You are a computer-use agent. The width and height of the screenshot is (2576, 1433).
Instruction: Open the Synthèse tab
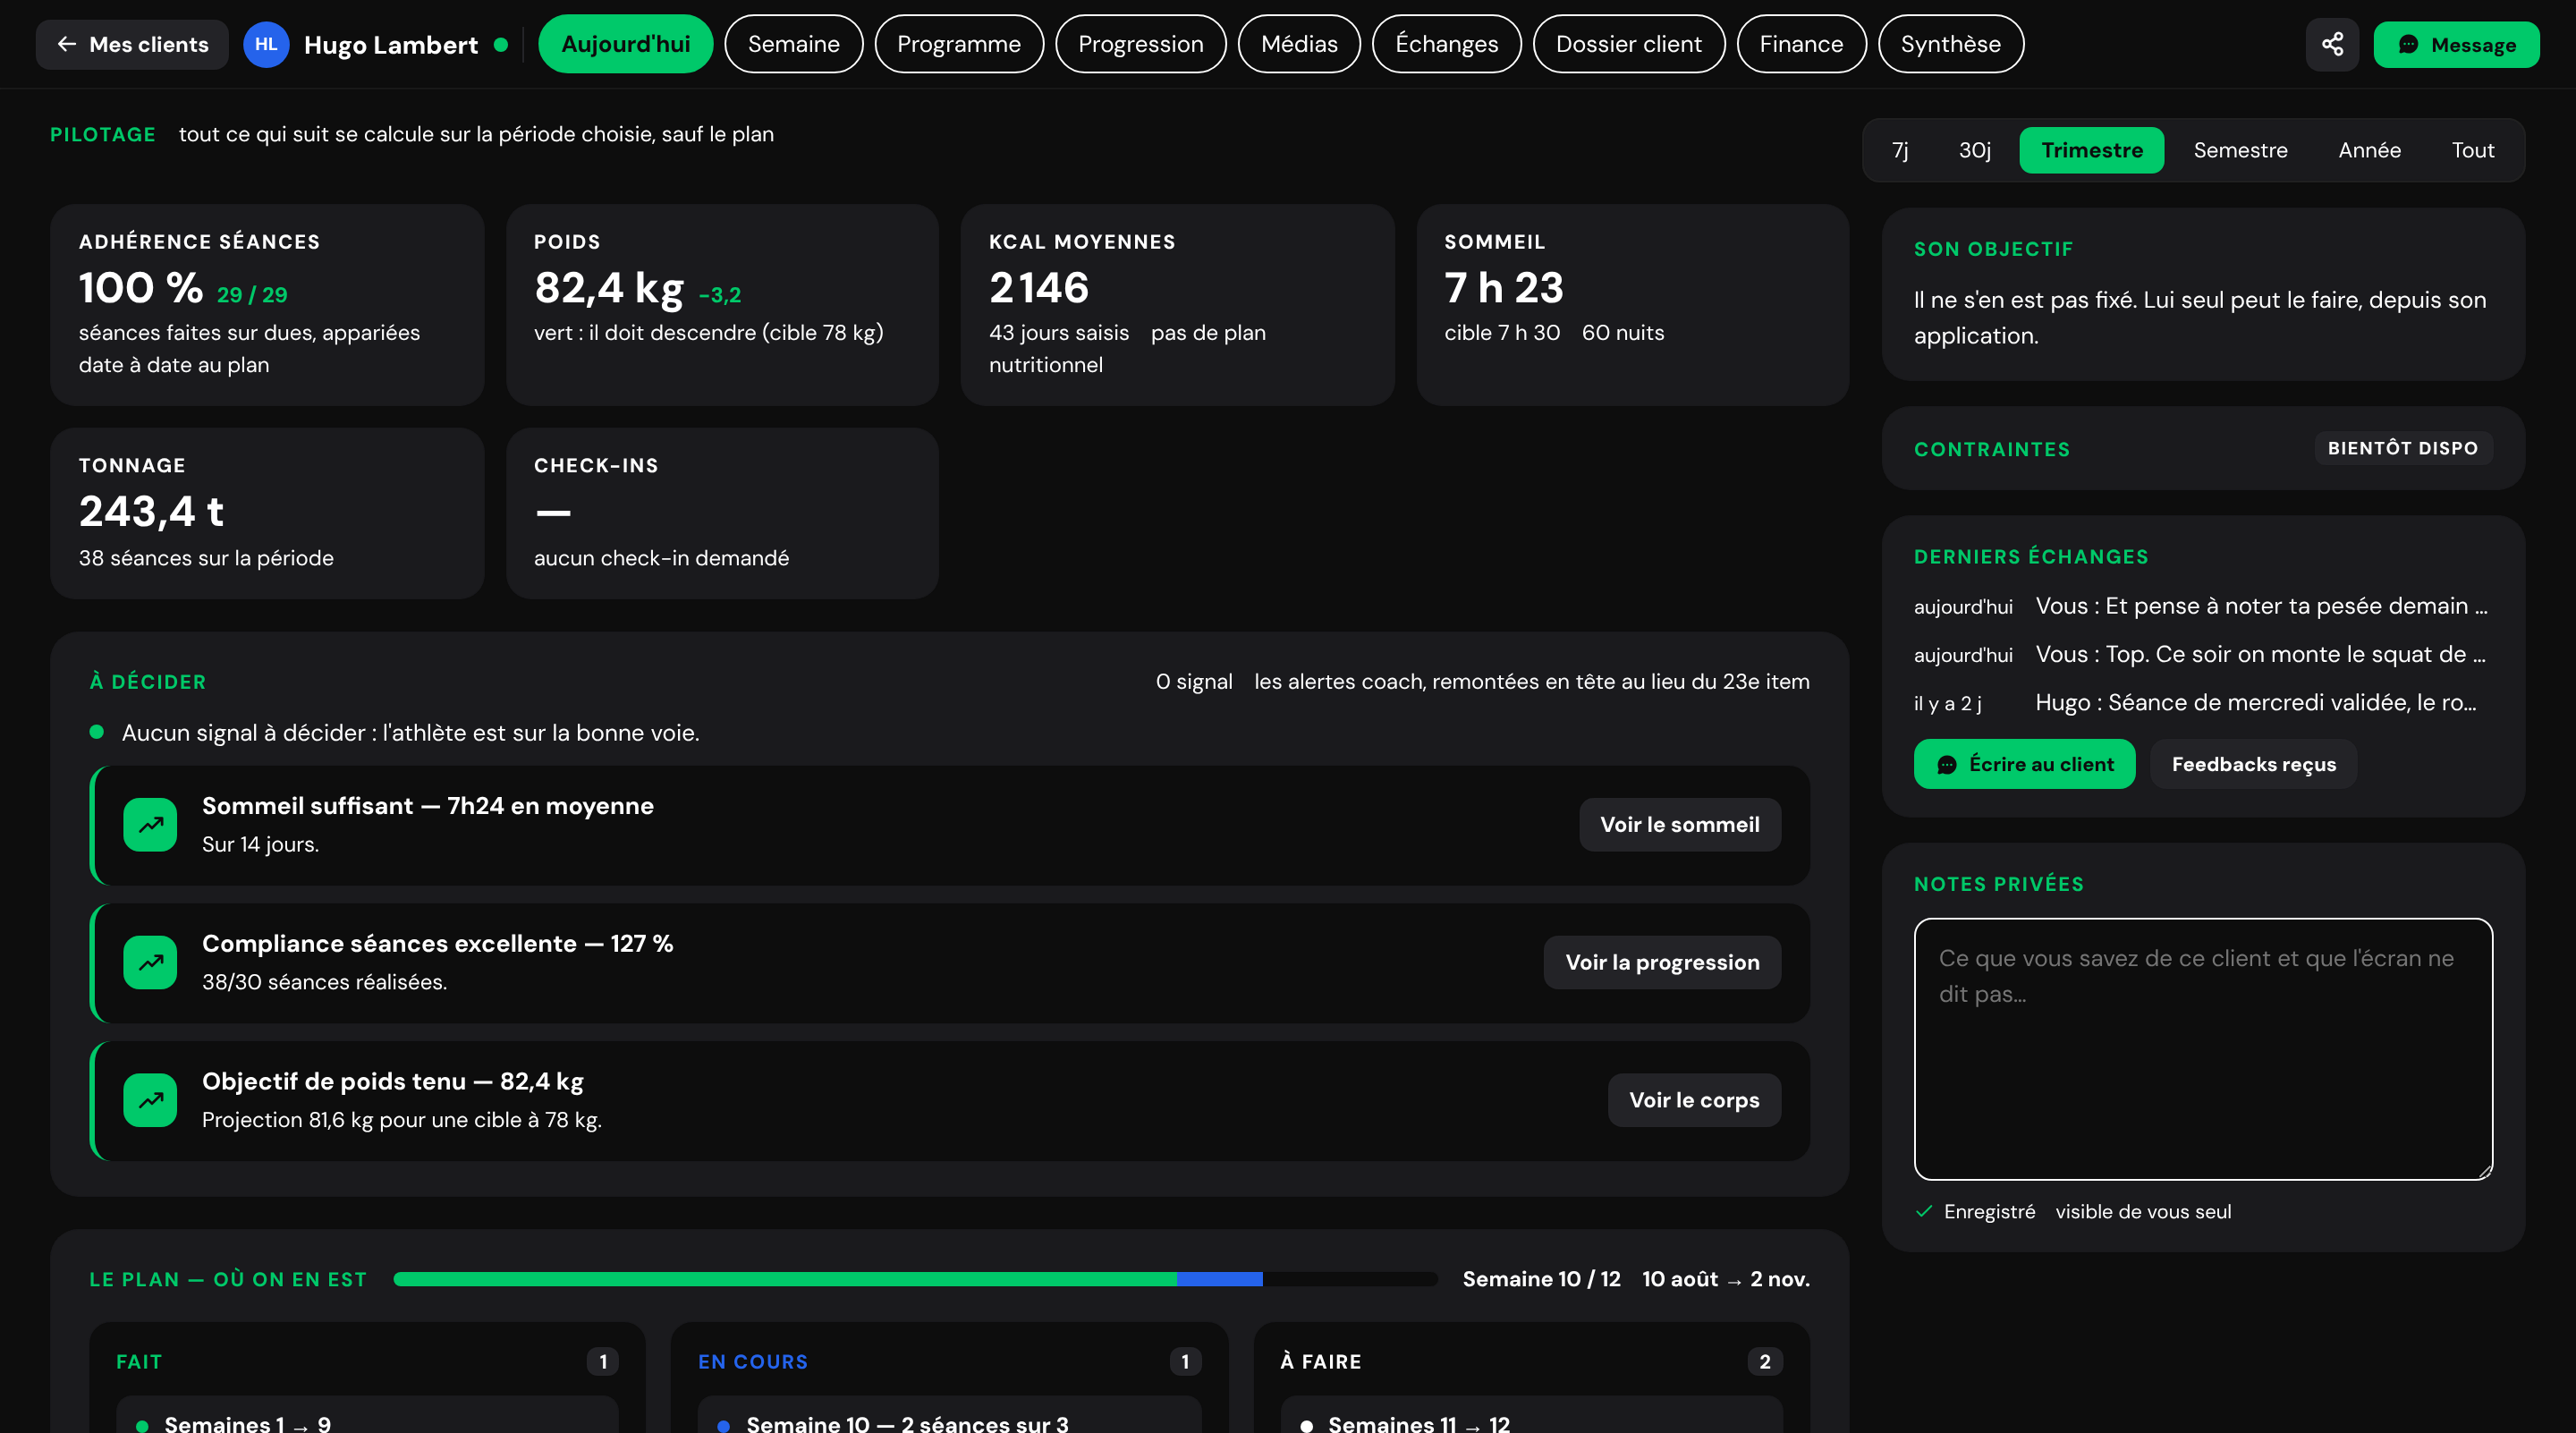(1951, 44)
